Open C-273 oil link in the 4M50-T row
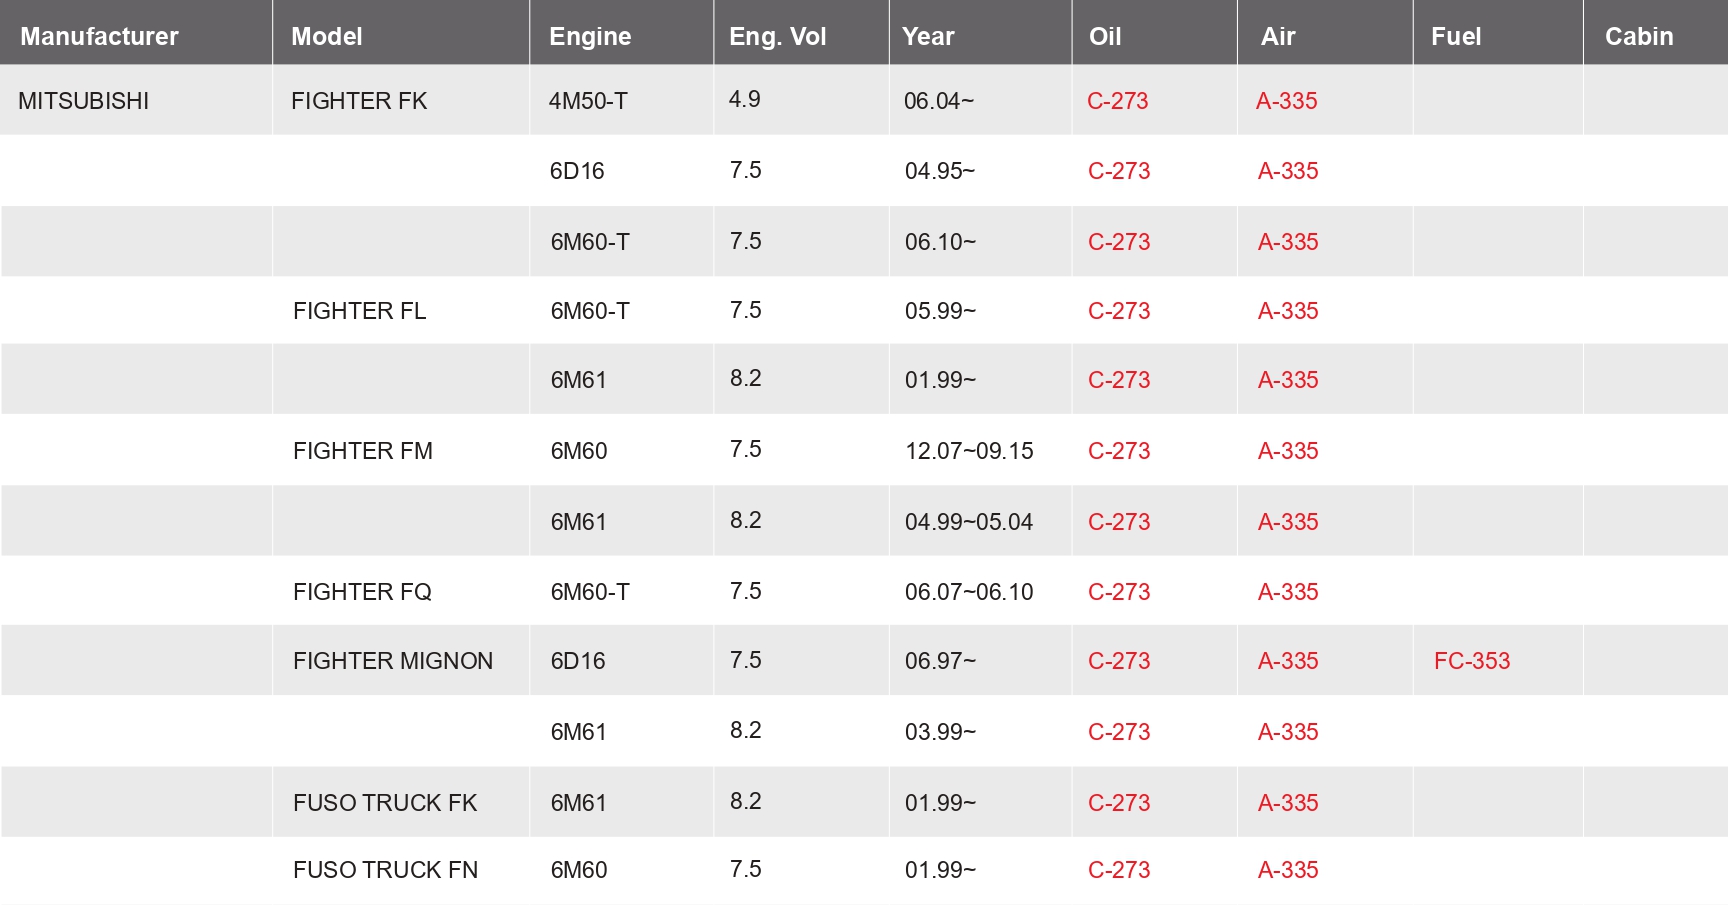Screen dimensions: 1728x905 [1118, 101]
